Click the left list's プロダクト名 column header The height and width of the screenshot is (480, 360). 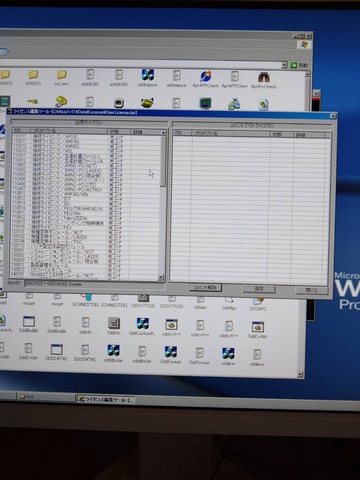[x=70, y=131]
